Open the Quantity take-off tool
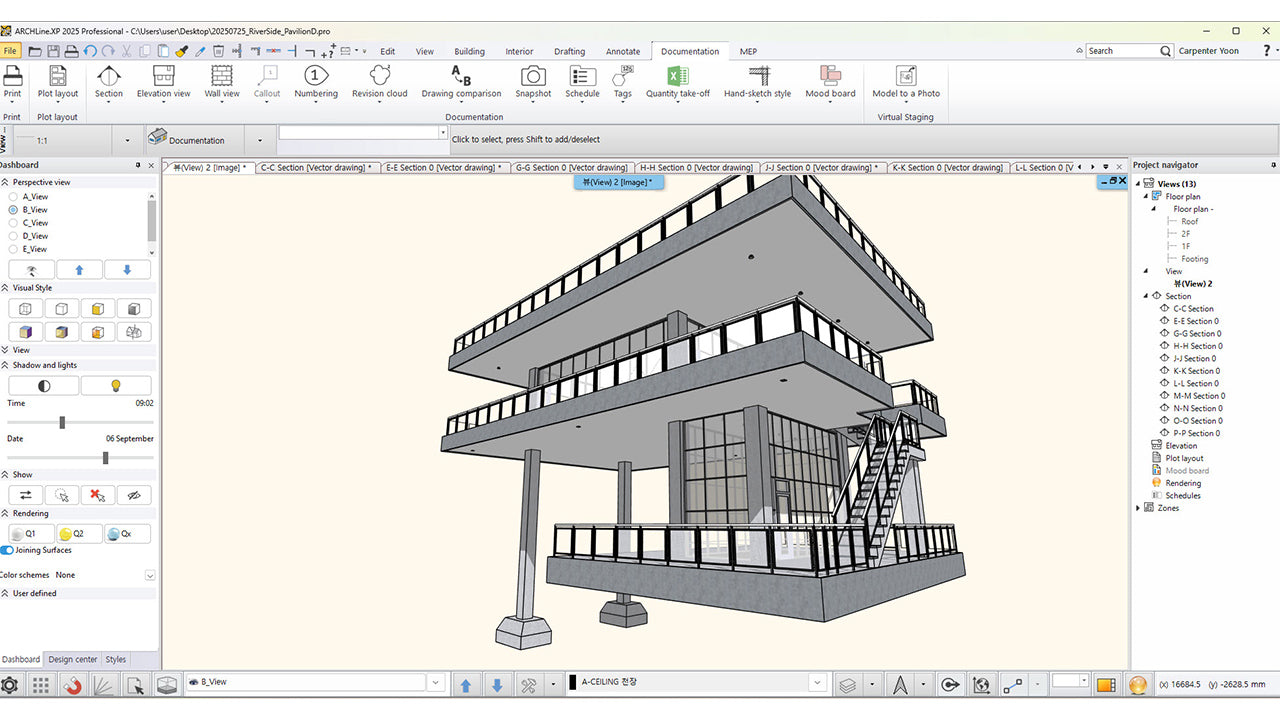Viewport: 1280px width, 720px height. click(x=677, y=80)
